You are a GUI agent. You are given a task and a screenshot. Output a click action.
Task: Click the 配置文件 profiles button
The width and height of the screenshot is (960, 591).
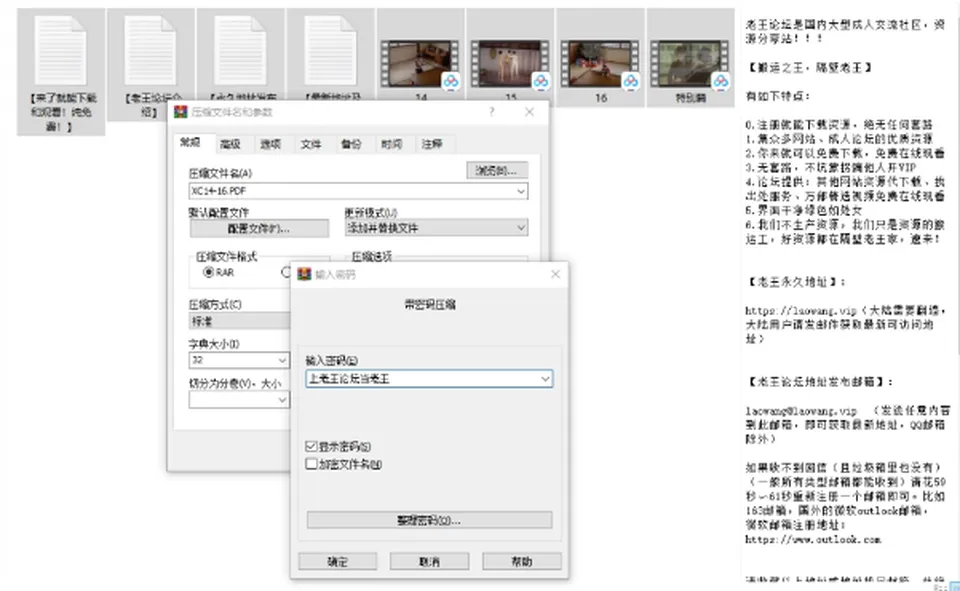tap(259, 228)
